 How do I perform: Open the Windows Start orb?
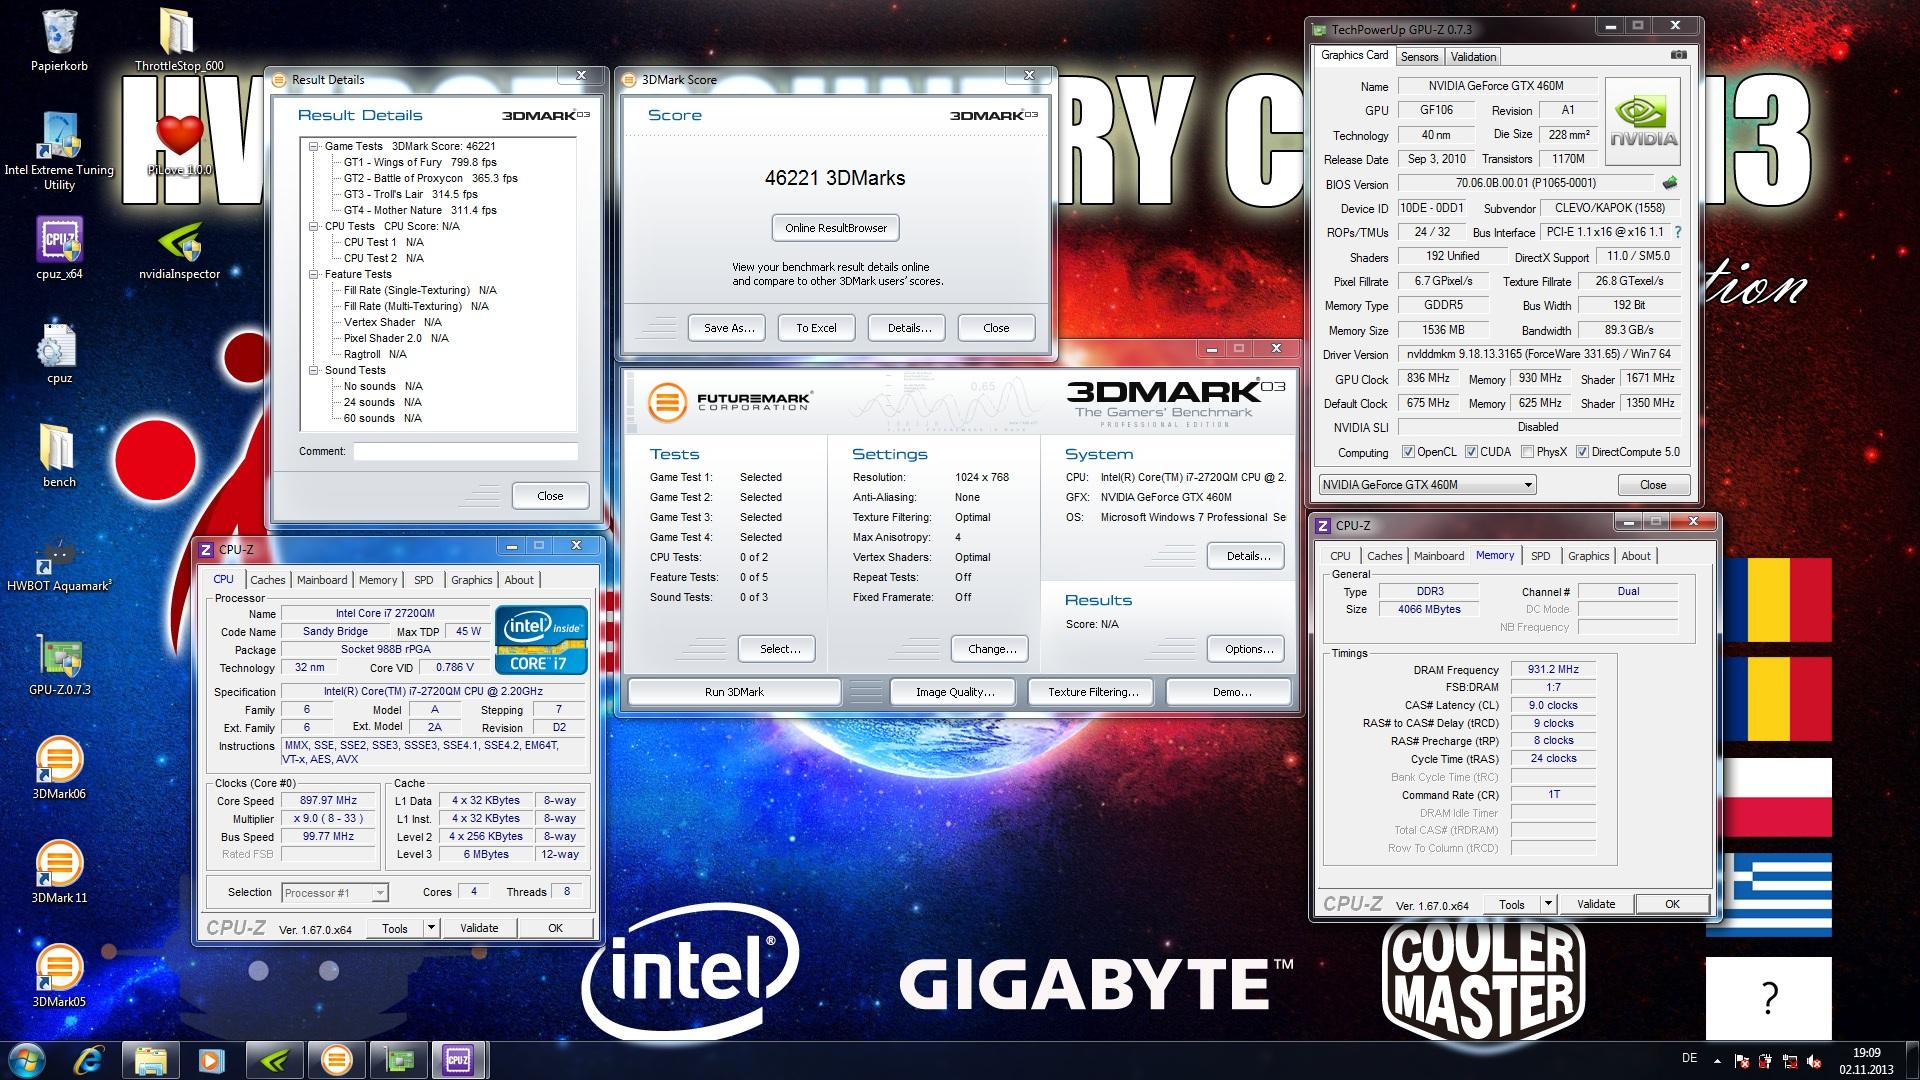coord(27,1059)
